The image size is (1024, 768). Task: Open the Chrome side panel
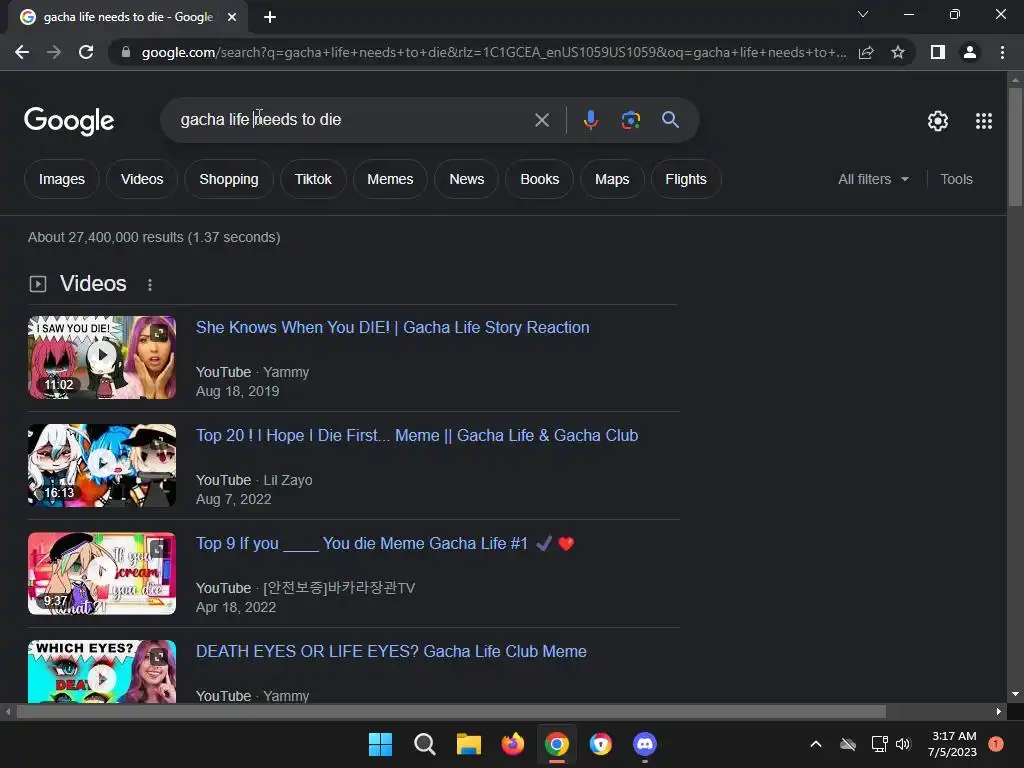pos(938,52)
